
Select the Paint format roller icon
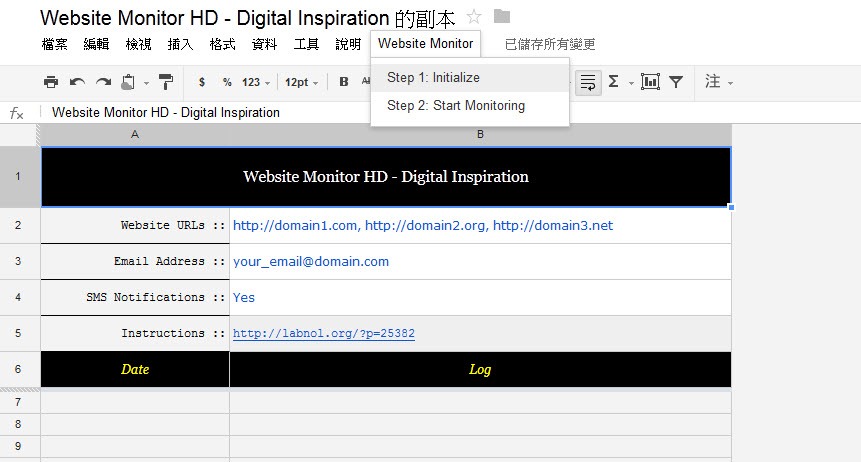(x=165, y=82)
